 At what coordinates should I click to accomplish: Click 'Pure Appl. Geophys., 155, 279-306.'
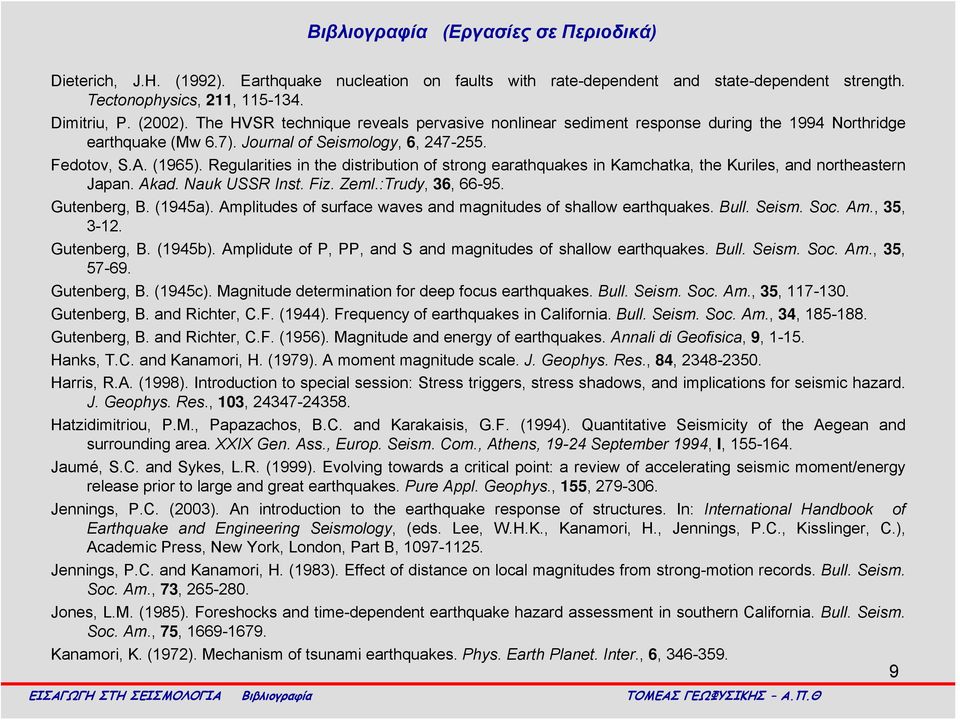coord(531,487)
